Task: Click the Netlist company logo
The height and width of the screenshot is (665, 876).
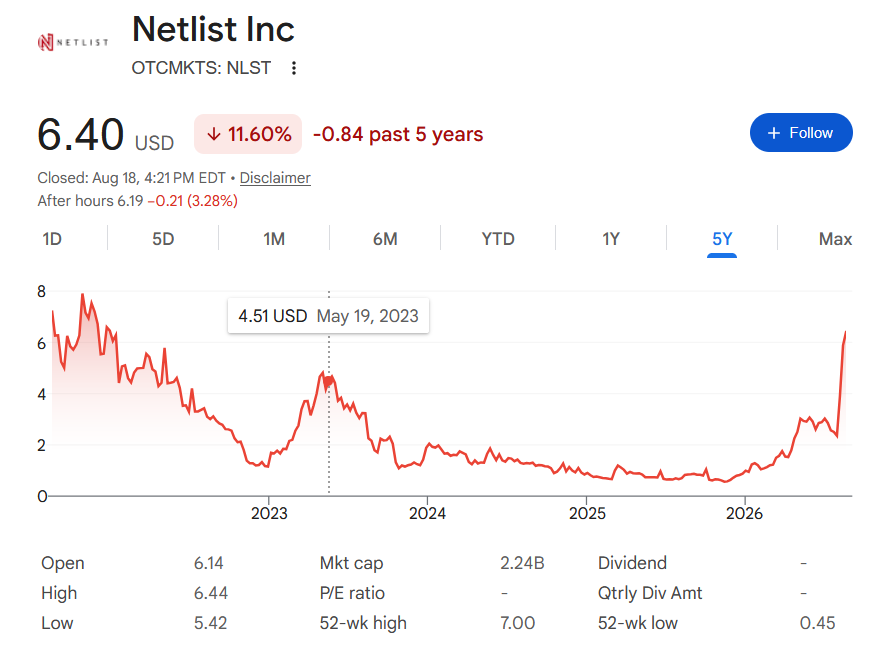Action: tap(73, 42)
